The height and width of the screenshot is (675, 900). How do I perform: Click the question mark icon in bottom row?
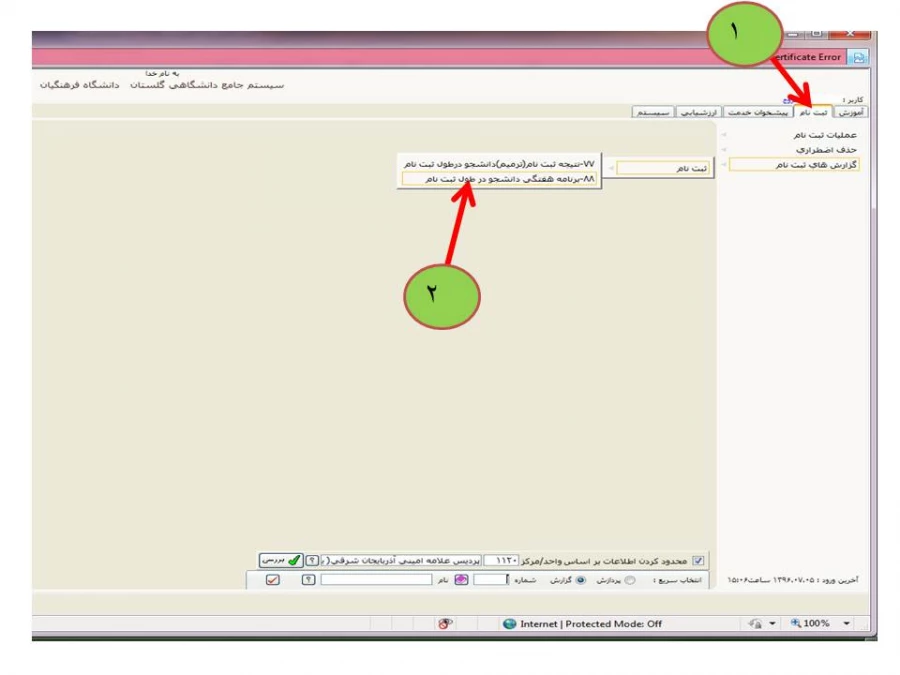pos(308,581)
